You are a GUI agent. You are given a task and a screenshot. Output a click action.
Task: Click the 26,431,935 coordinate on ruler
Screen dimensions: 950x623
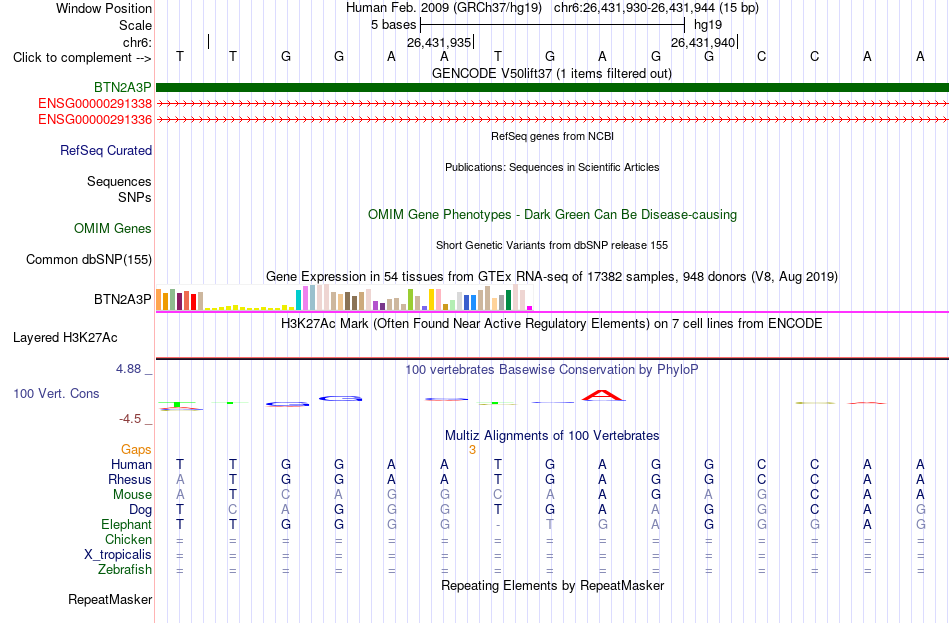(439, 42)
